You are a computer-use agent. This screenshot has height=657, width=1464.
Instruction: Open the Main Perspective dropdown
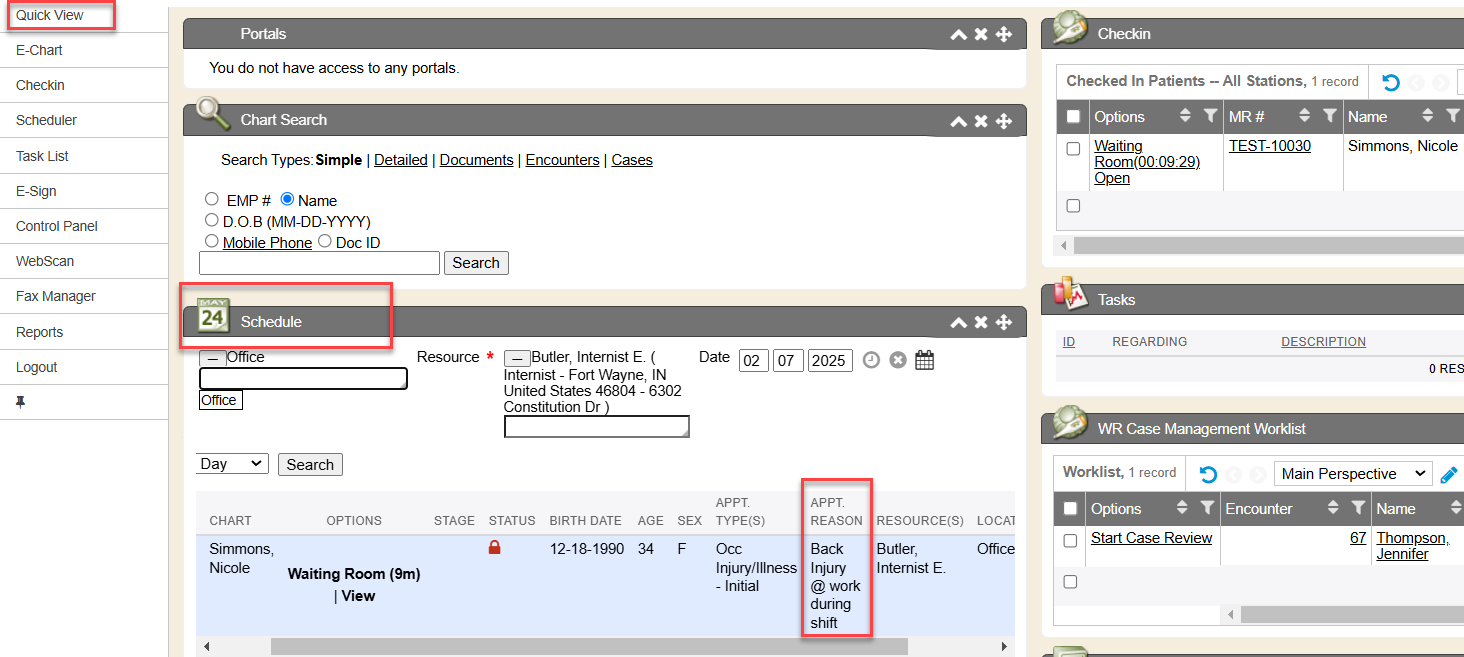(1353, 474)
